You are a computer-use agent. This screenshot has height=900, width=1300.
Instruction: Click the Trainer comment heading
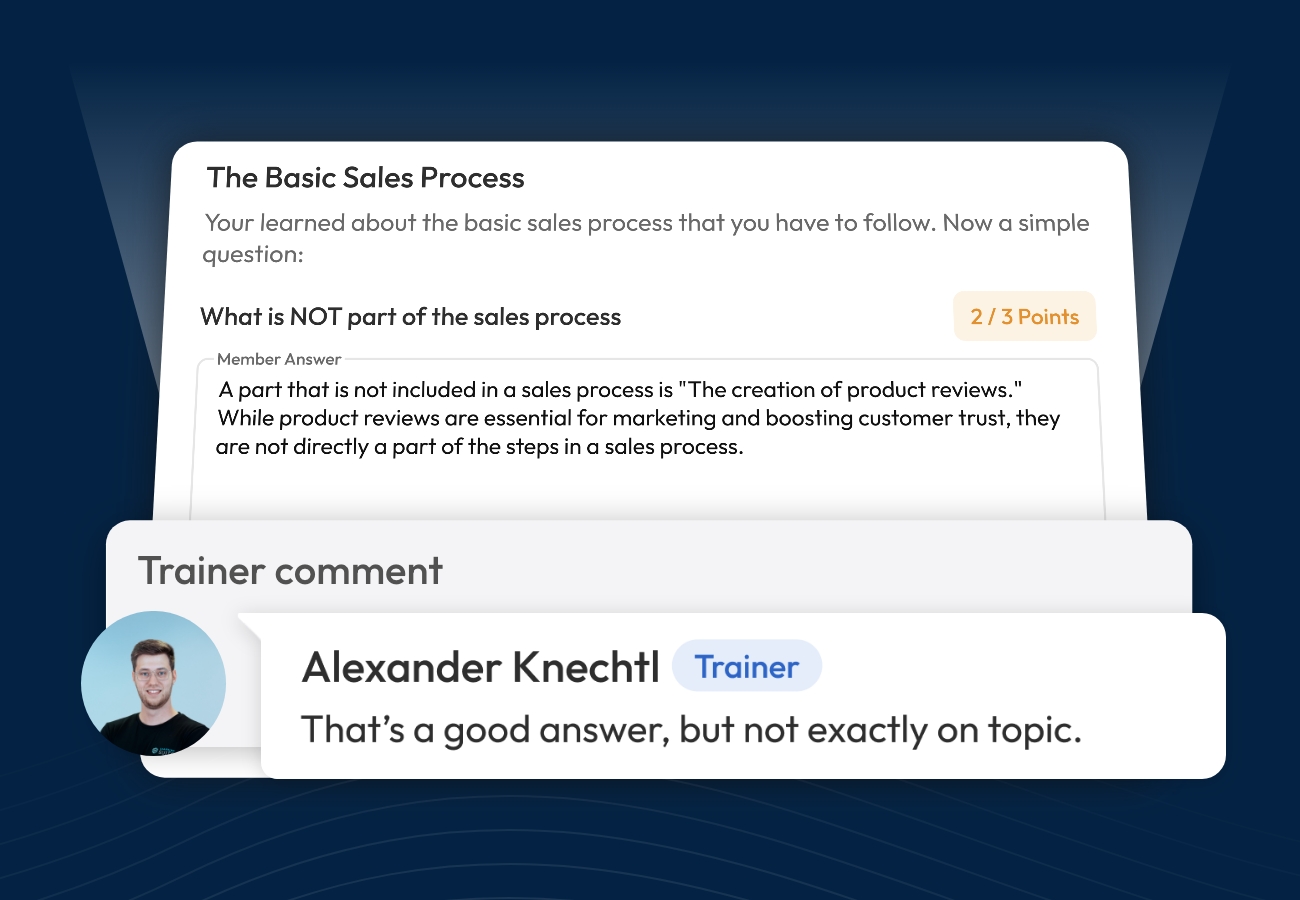(290, 570)
